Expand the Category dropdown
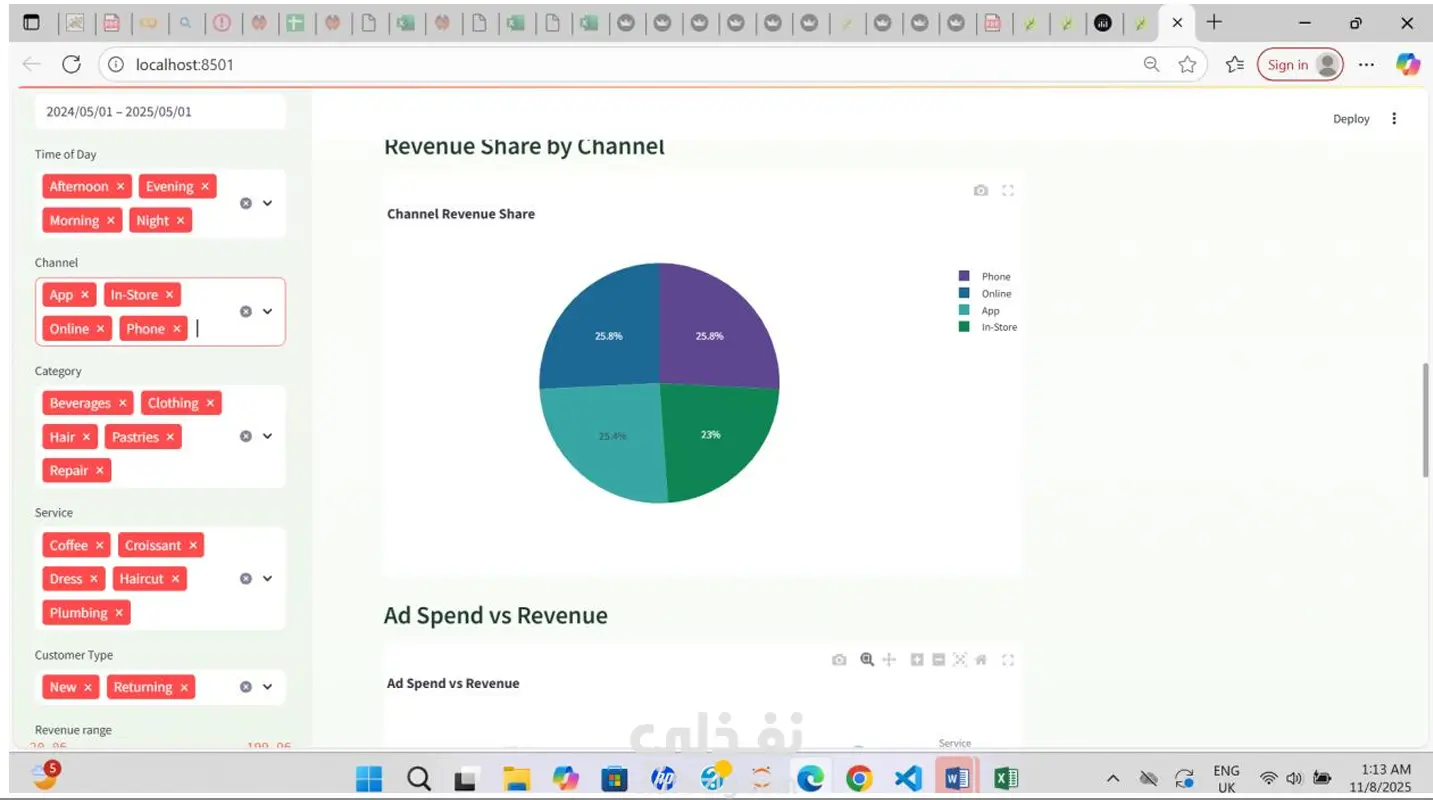 point(268,436)
